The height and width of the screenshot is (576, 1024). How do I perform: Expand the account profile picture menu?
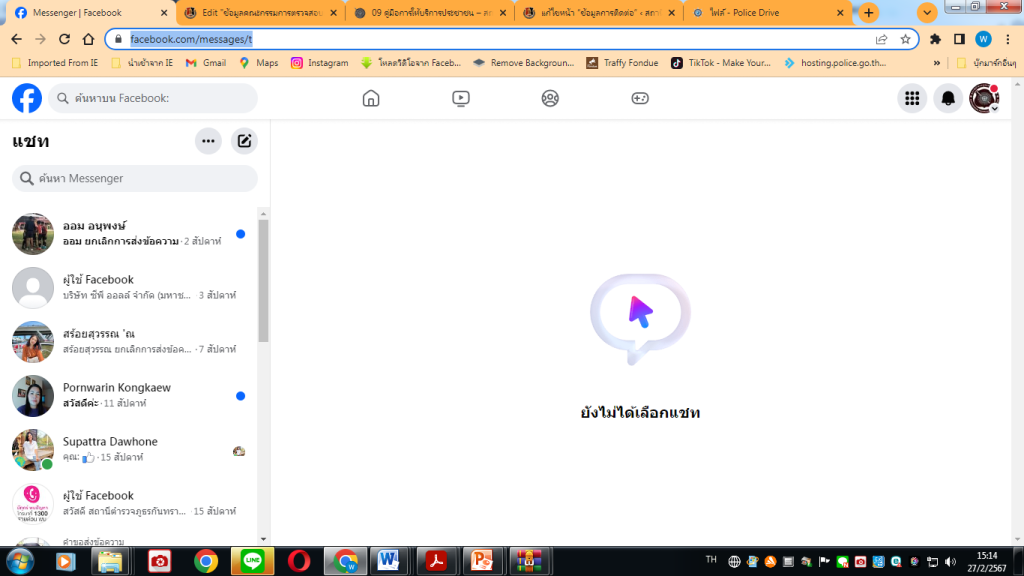[984, 98]
